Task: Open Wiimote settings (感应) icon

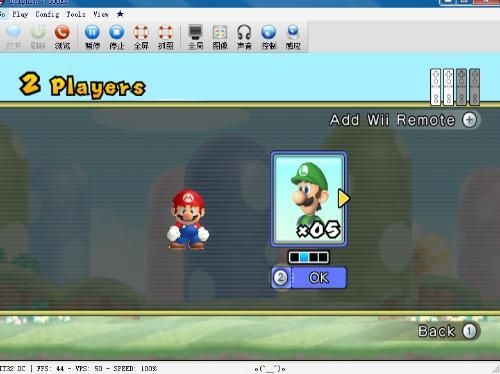Action: [293, 37]
